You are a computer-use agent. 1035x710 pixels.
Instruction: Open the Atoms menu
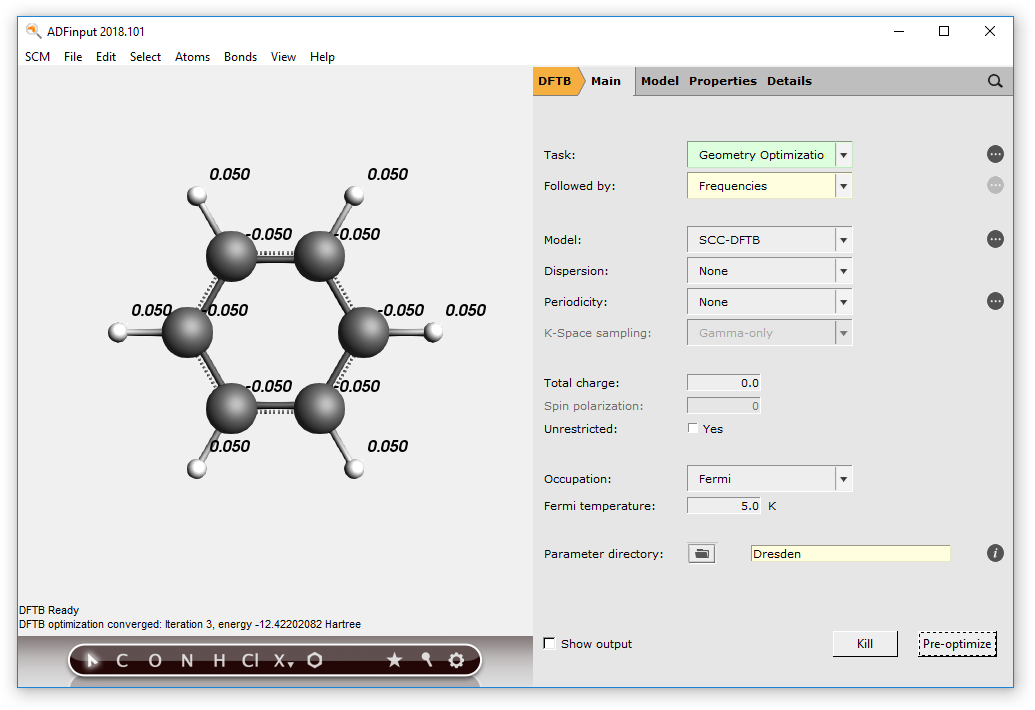[x=192, y=57]
